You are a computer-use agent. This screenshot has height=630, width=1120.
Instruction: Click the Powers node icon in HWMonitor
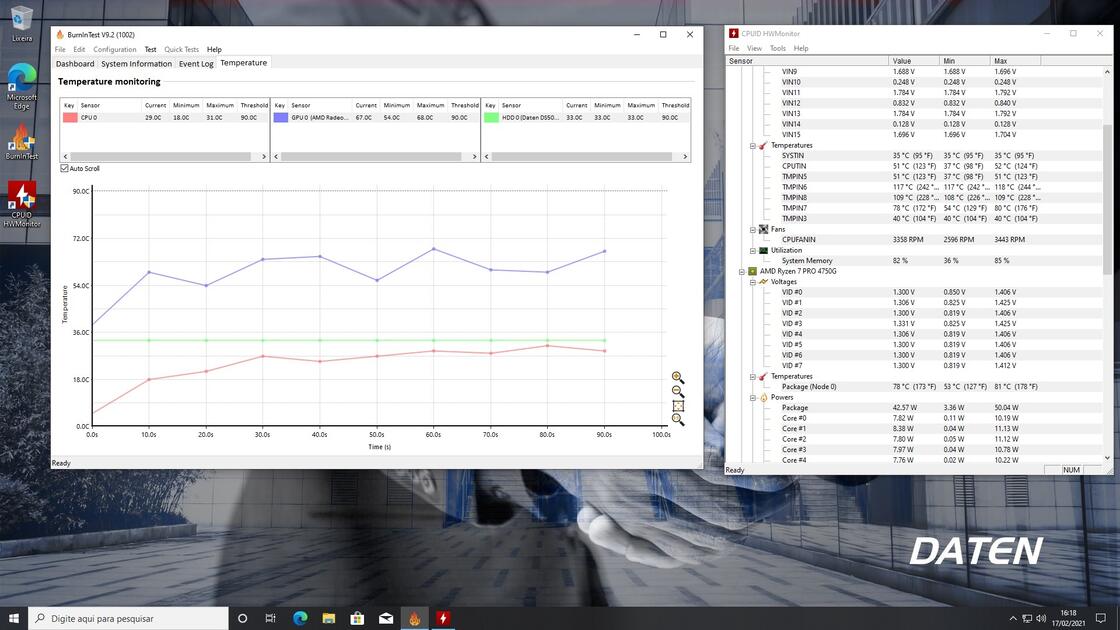click(x=763, y=397)
